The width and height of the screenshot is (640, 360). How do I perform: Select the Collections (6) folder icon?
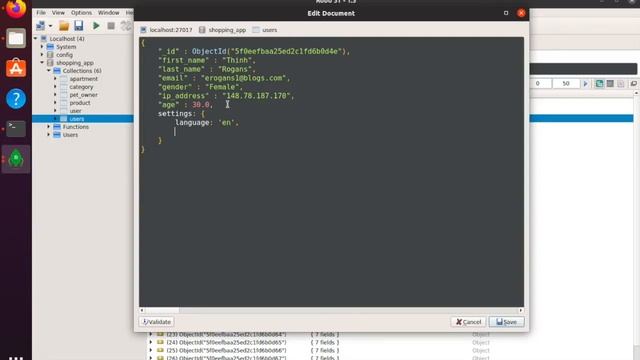[57, 71]
